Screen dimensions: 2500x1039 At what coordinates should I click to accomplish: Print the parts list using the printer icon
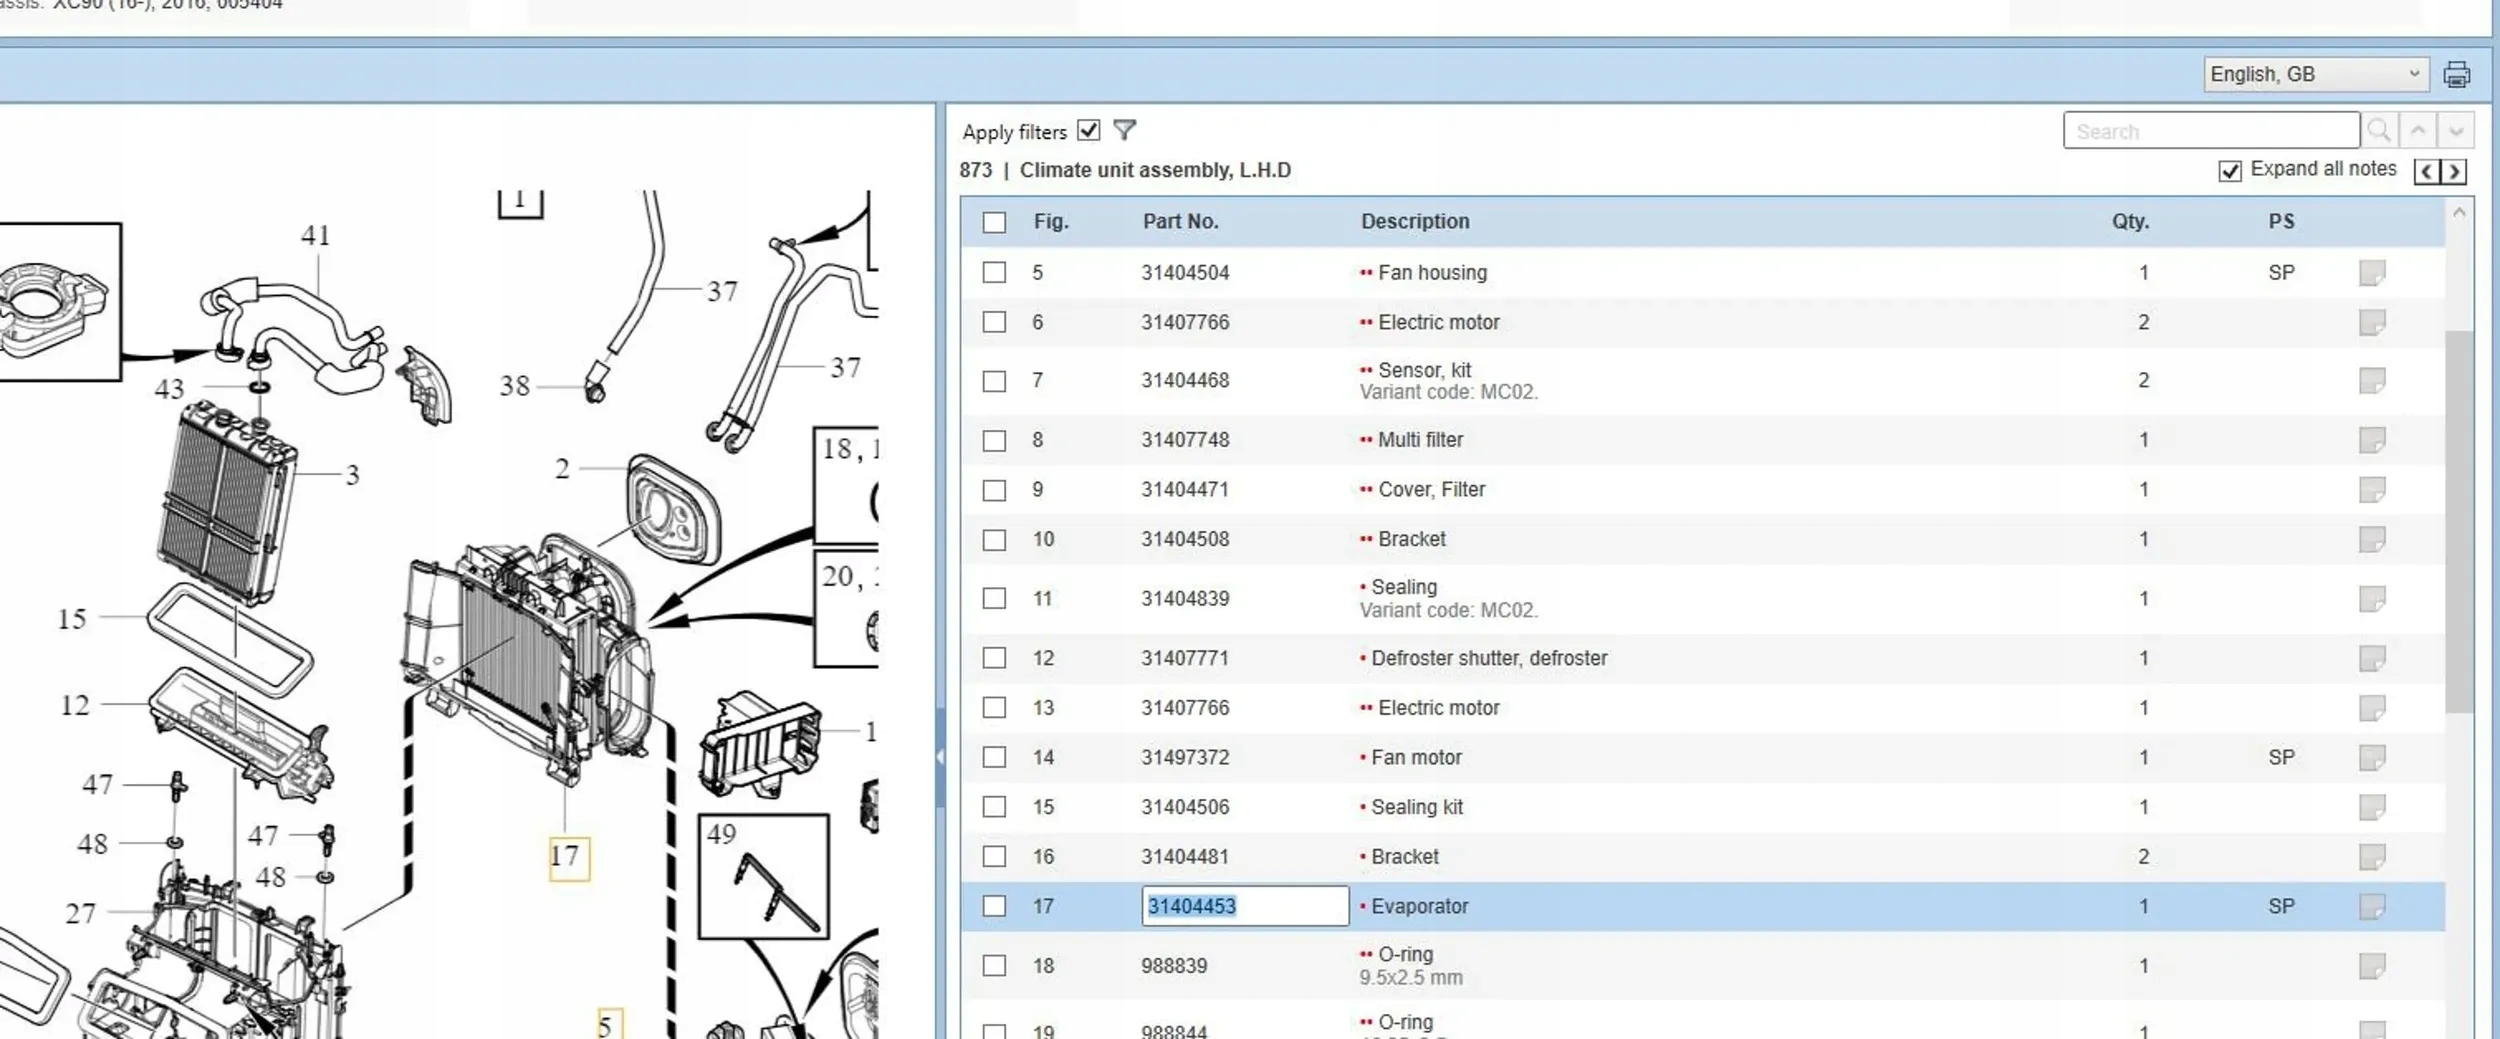coord(2456,74)
